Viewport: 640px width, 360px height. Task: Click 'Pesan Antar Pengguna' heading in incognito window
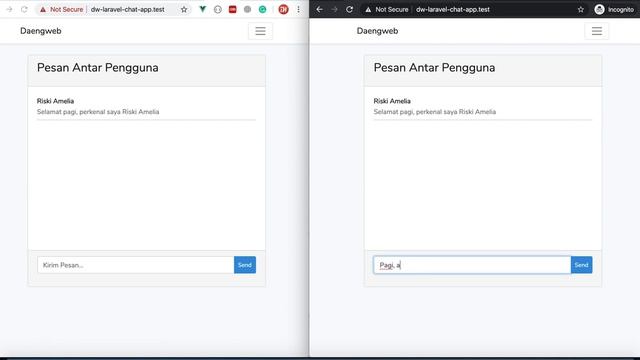(434, 68)
